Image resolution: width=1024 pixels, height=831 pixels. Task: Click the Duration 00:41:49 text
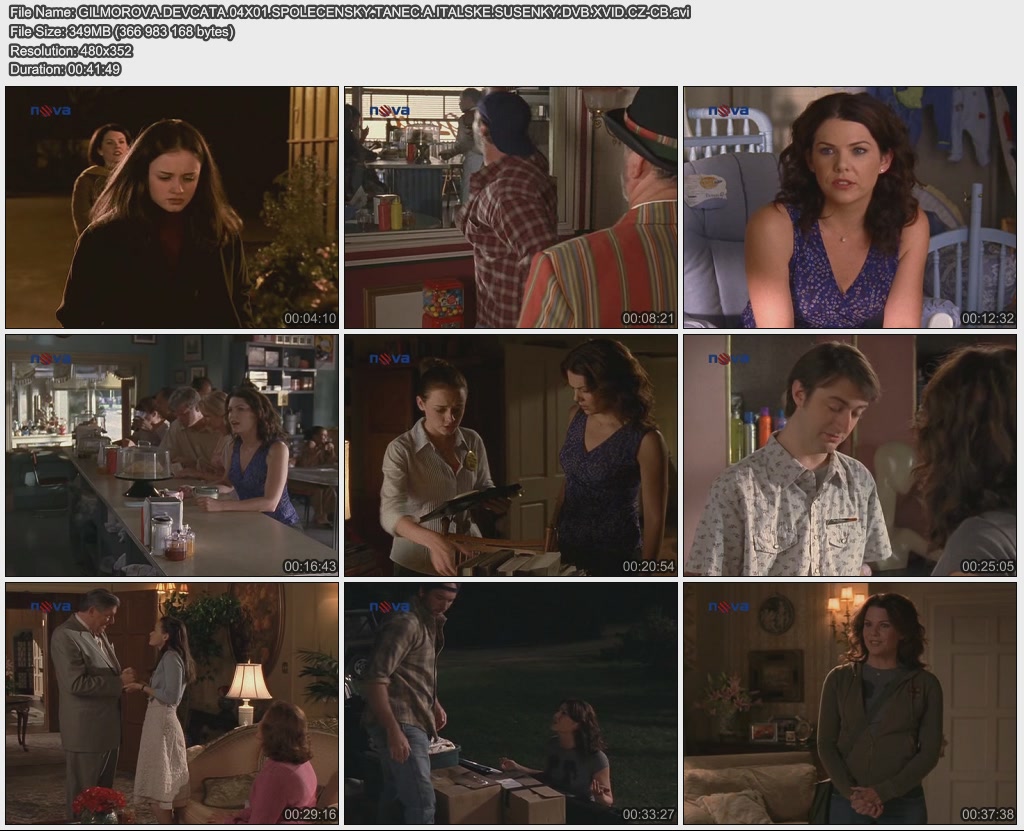pyautogui.click(x=65, y=69)
